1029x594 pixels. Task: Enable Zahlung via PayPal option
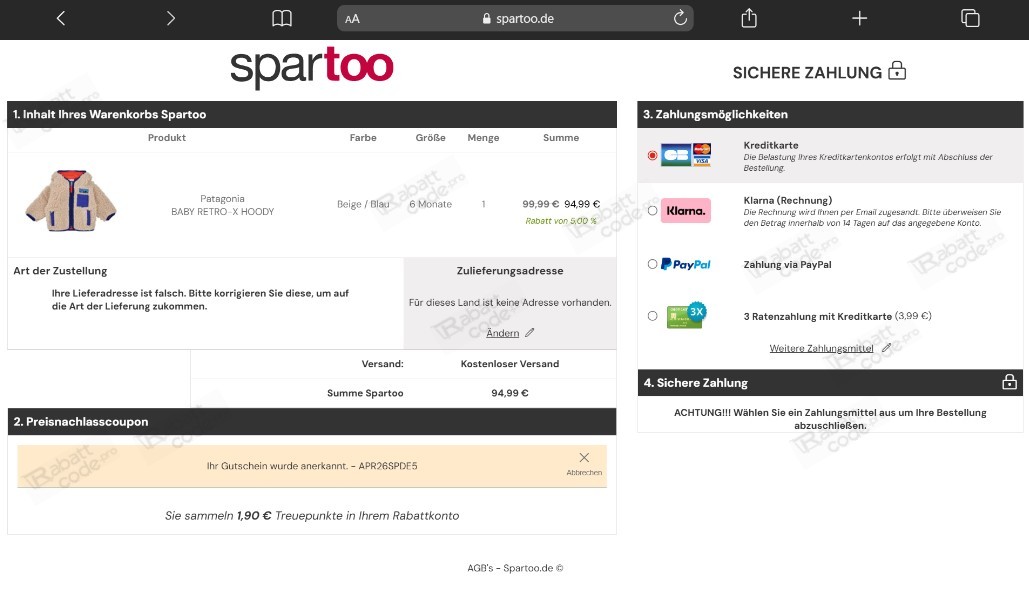pos(654,264)
